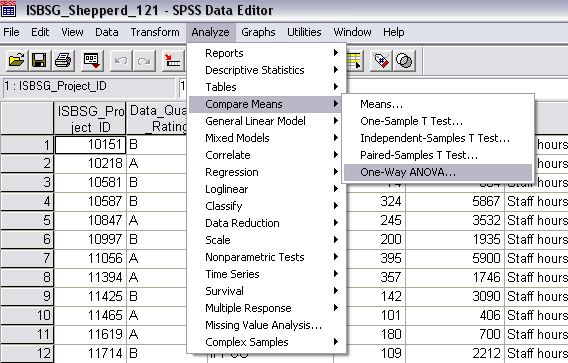Expand the Scale submenu
Viewport: 568px width, 363px height.
(x=267, y=241)
